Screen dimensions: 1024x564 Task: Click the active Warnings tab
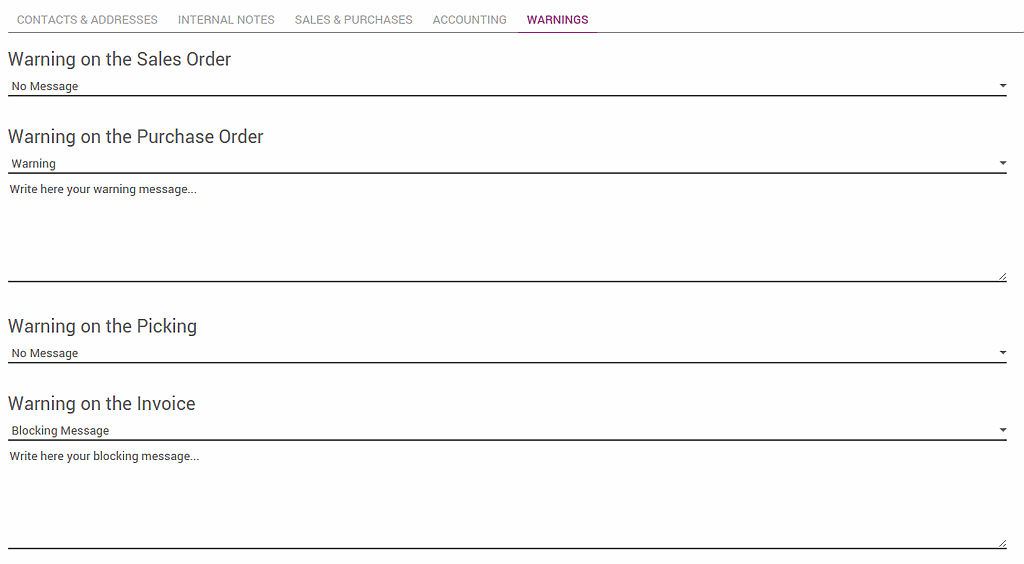click(x=557, y=19)
